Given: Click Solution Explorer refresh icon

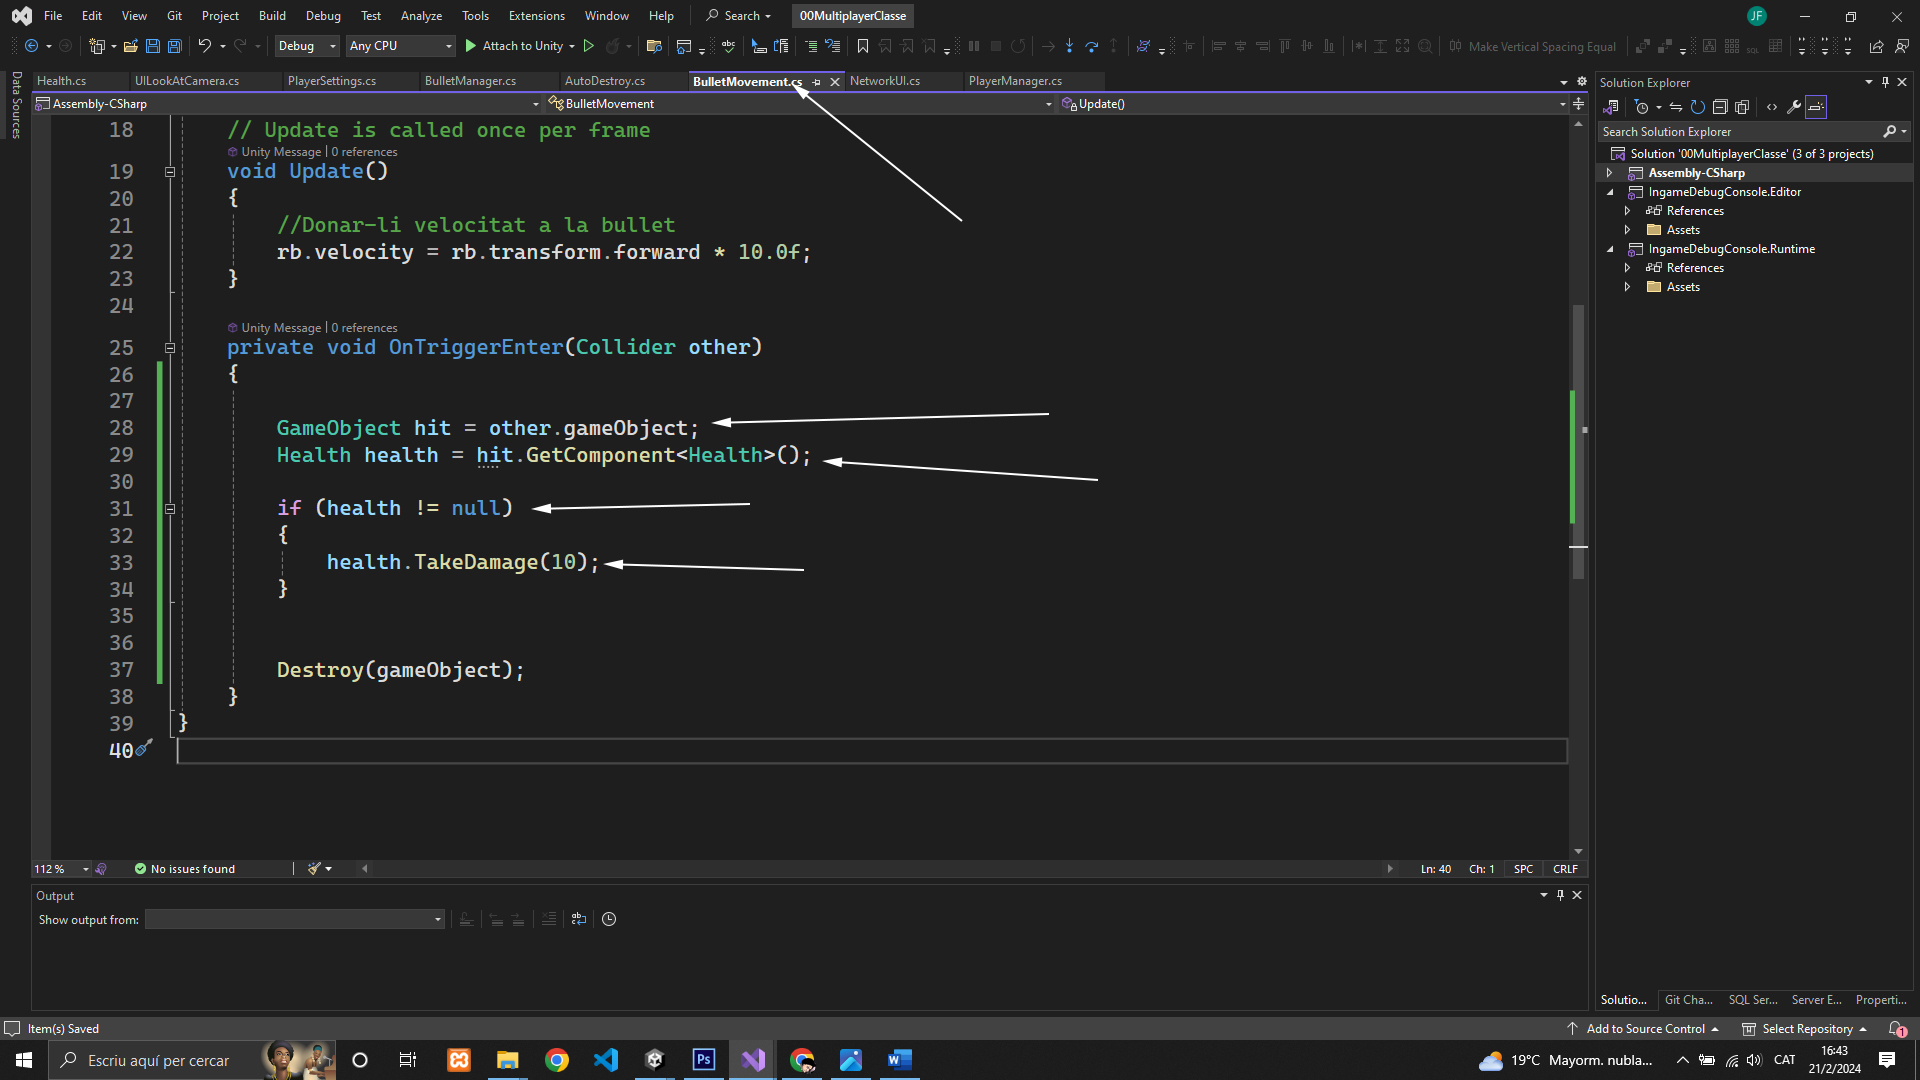Looking at the screenshot, I should pos(1698,107).
